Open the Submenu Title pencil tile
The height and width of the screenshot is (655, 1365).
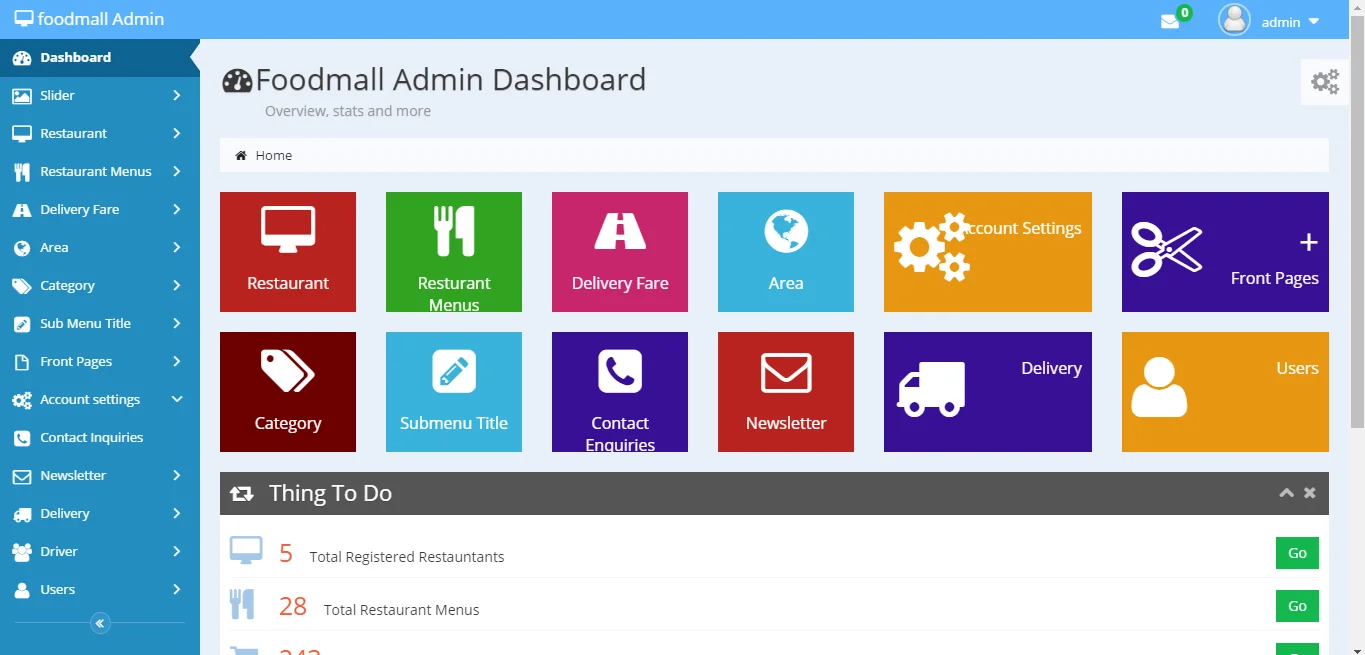454,392
